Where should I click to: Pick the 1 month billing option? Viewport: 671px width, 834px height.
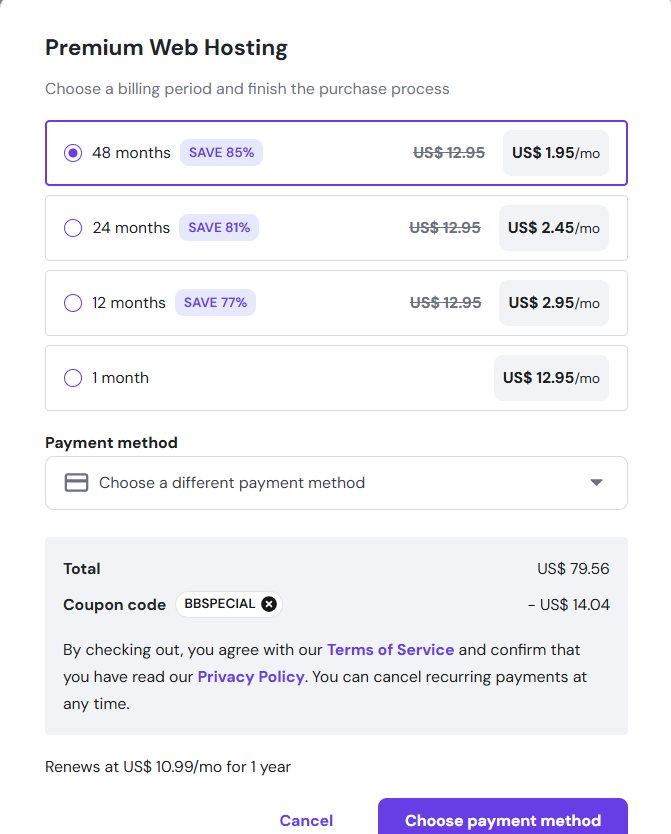click(72, 378)
